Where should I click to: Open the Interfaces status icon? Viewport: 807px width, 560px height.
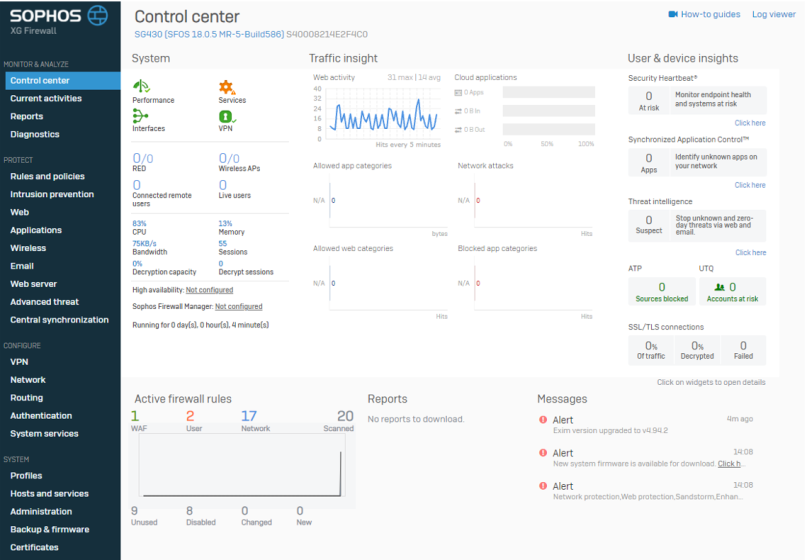point(140,116)
